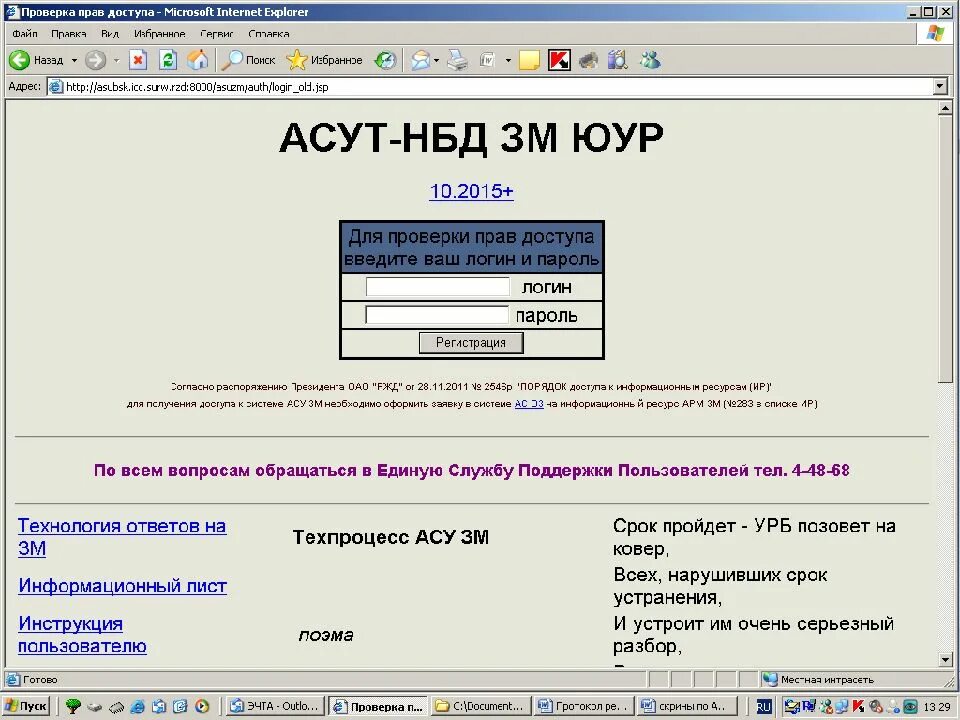
Task: Click the system tray clock 13:29
Action: click(x=937, y=707)
